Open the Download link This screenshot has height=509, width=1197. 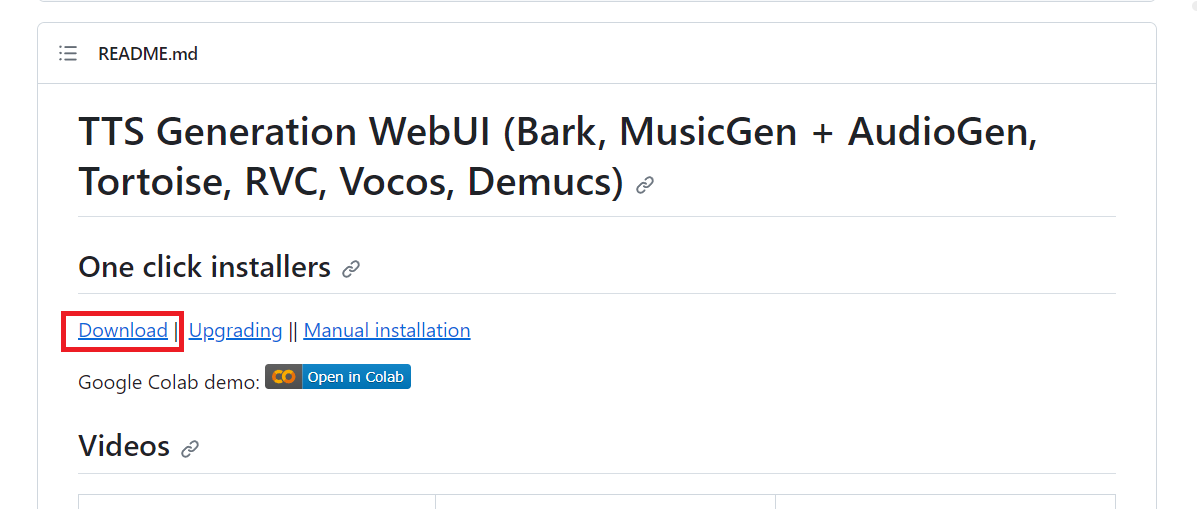[x=123, y=331]
